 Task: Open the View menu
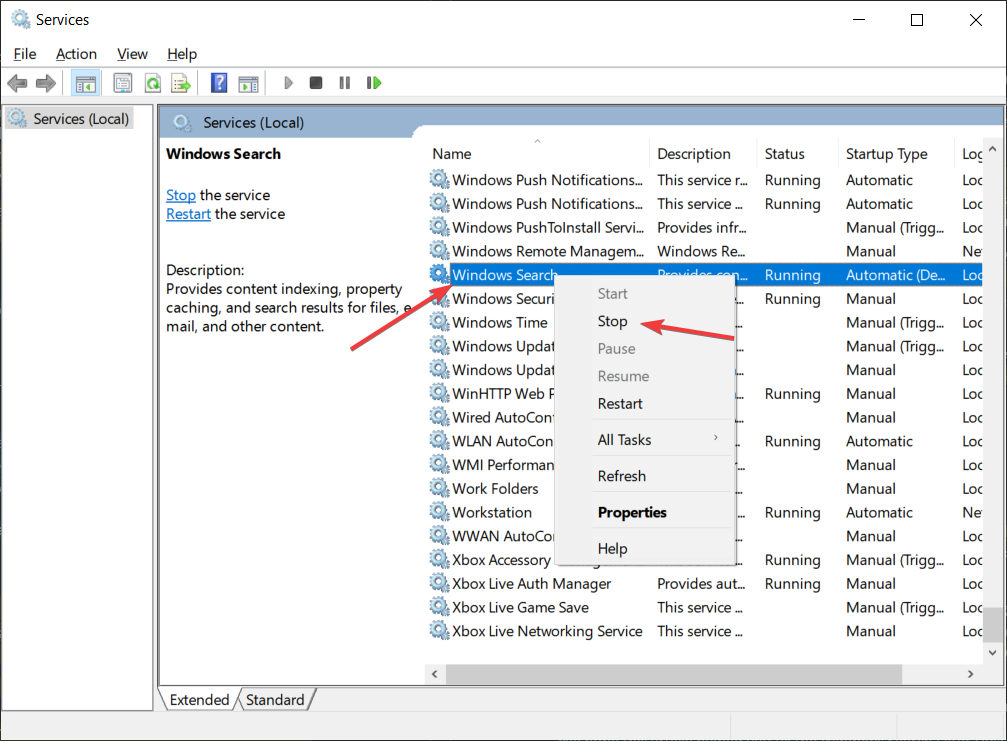click(x=132, y=54)
